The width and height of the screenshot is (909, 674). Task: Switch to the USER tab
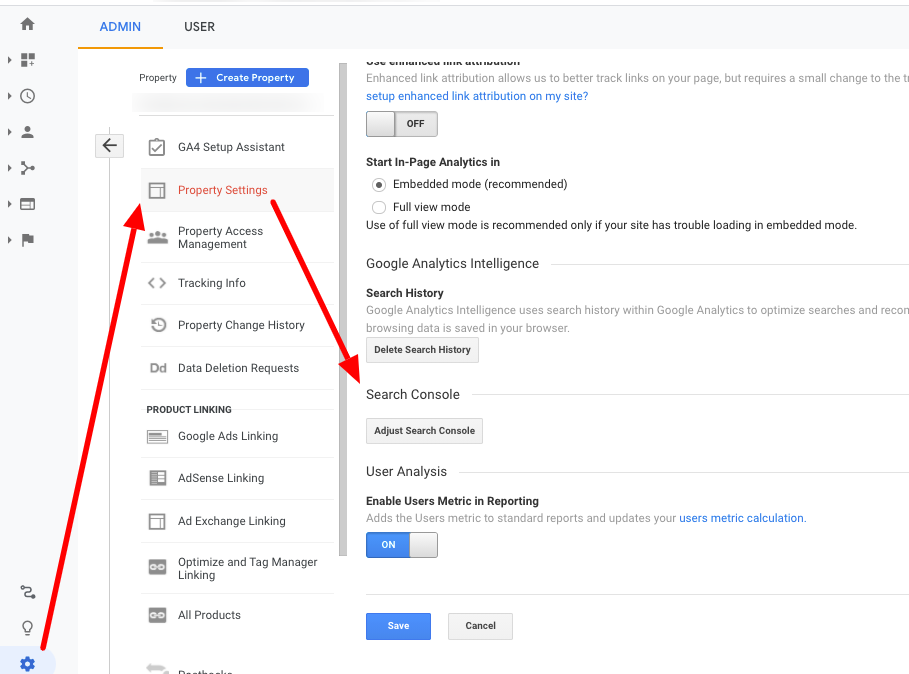(199, 27)
